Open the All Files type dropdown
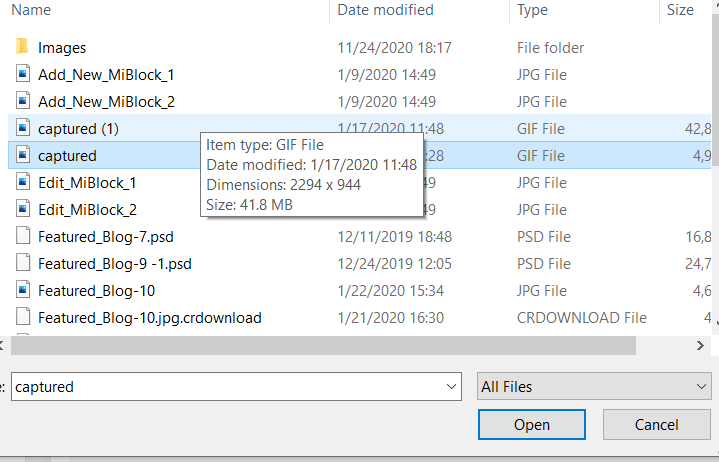 pyautogui.click(x=594, y=387)
